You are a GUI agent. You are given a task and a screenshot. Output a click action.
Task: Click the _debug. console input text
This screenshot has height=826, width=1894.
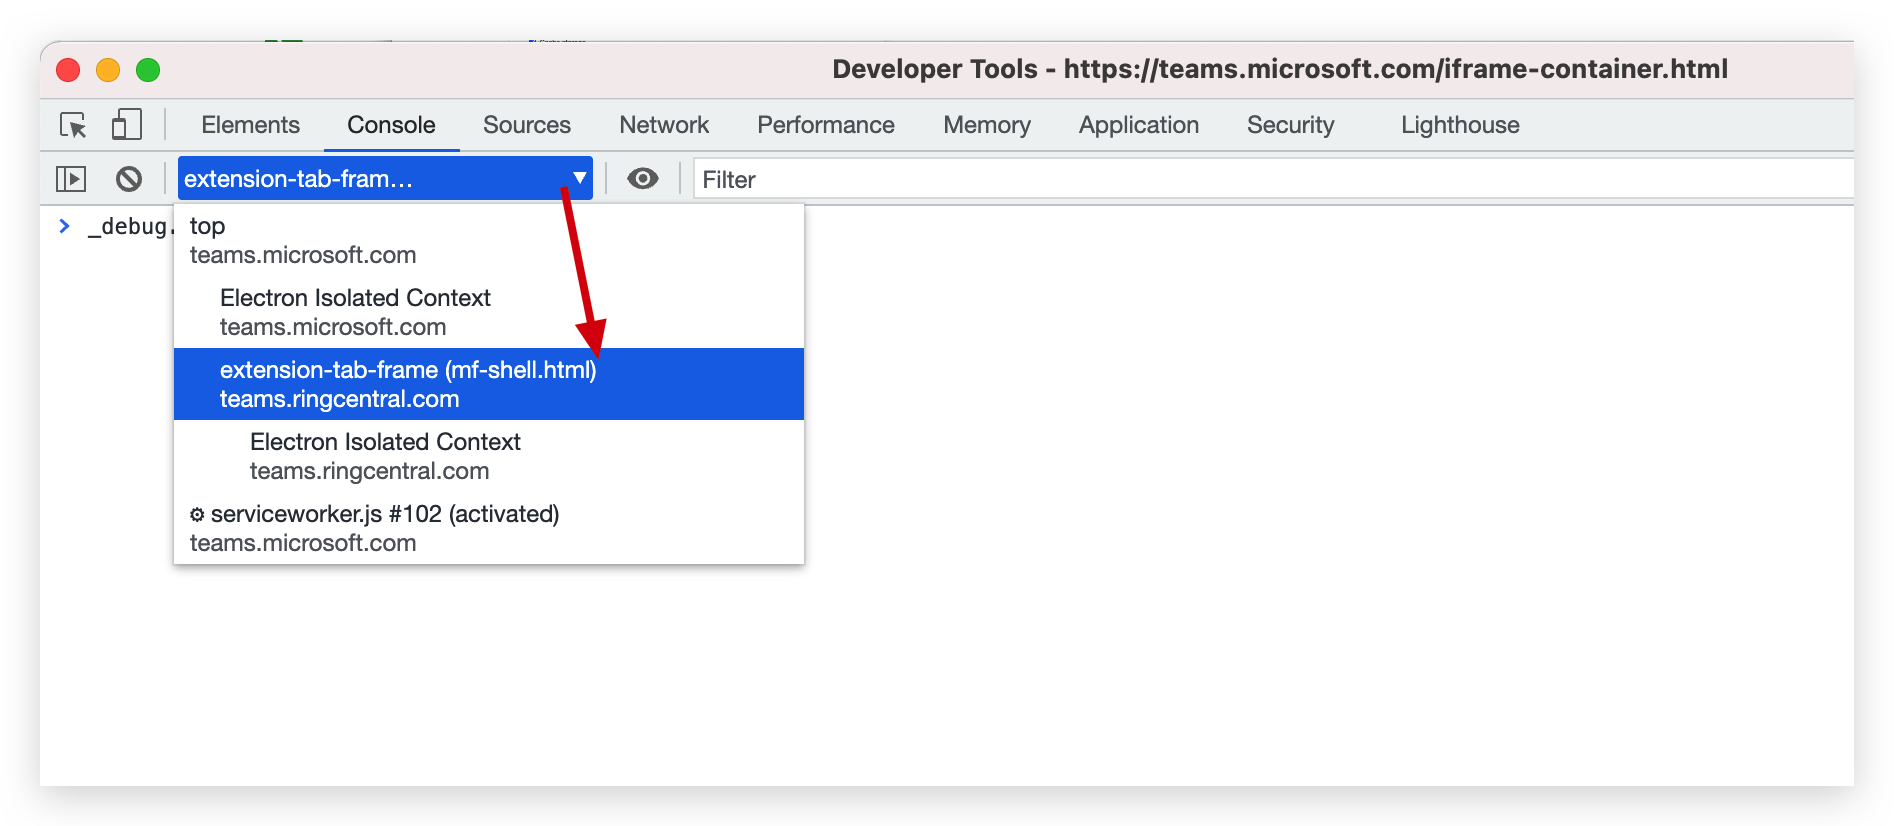tap(131, 227)
